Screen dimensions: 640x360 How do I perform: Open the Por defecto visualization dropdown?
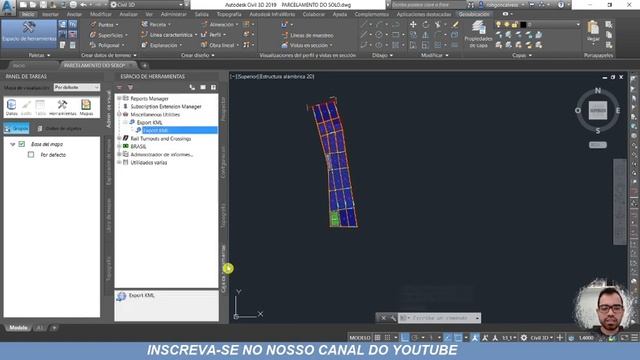coord(77,87)
